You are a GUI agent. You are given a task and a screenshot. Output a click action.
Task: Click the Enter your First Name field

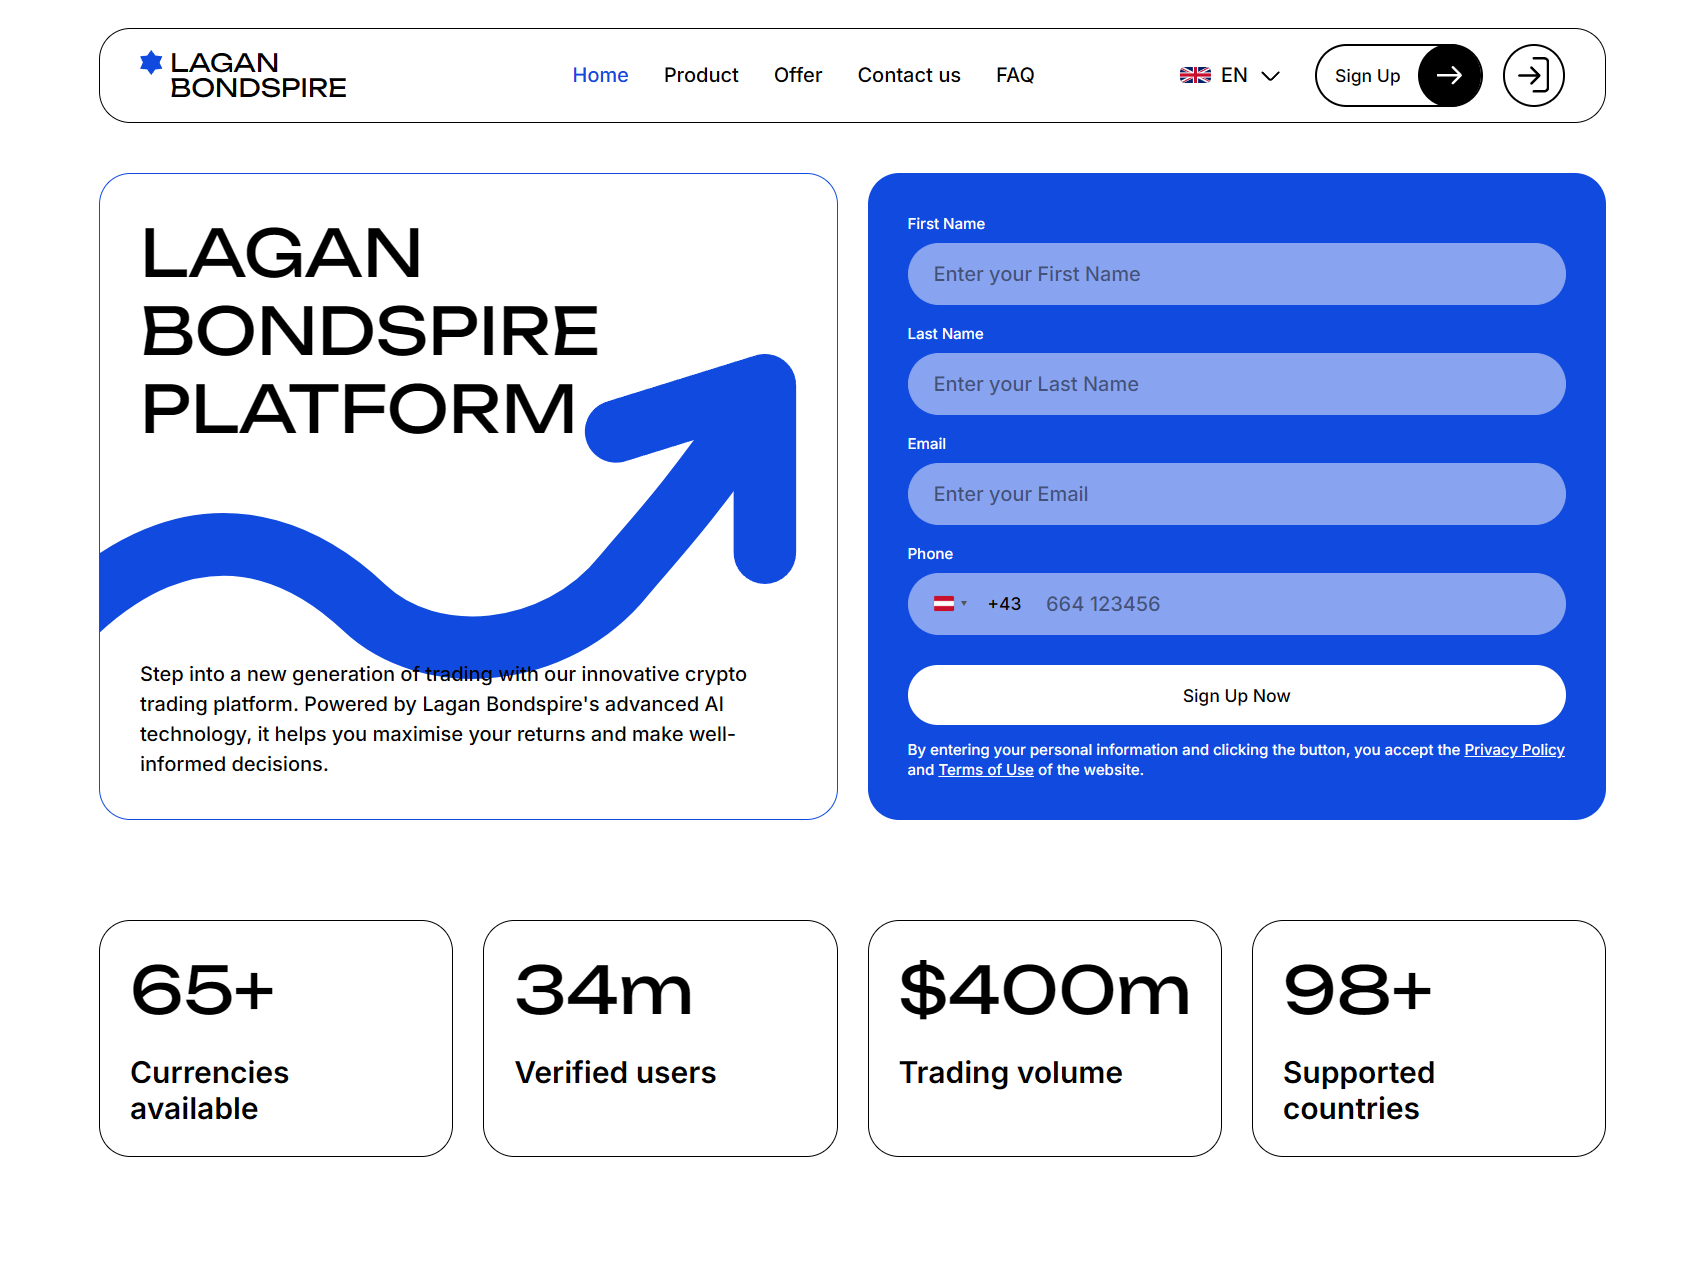point(1236,273)
